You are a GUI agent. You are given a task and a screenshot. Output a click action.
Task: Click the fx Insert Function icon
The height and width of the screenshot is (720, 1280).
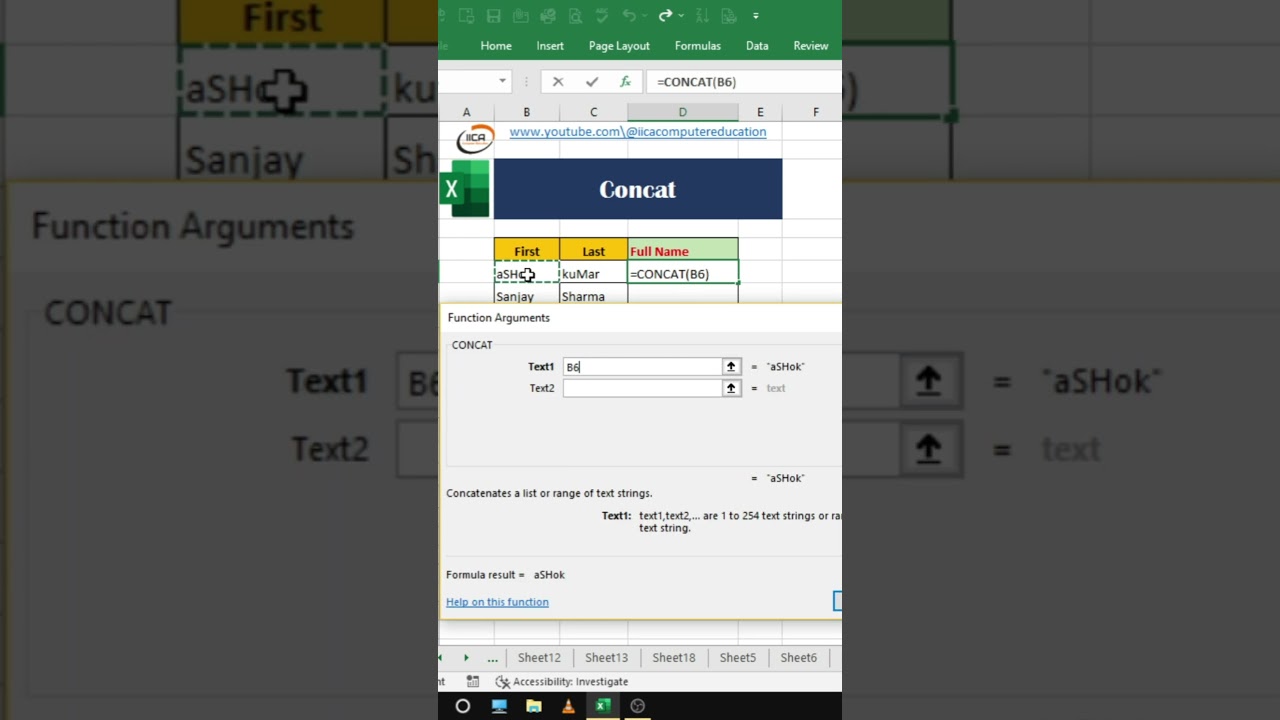pyautogui.click(x=625, y=82)
